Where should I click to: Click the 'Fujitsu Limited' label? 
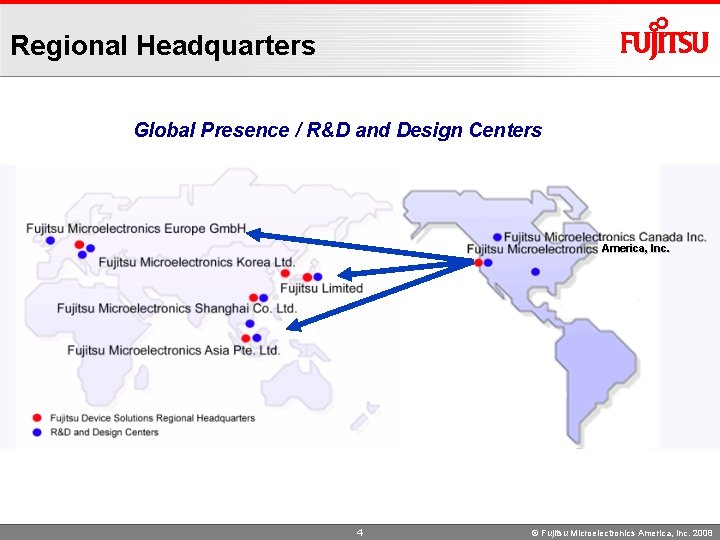321,288
